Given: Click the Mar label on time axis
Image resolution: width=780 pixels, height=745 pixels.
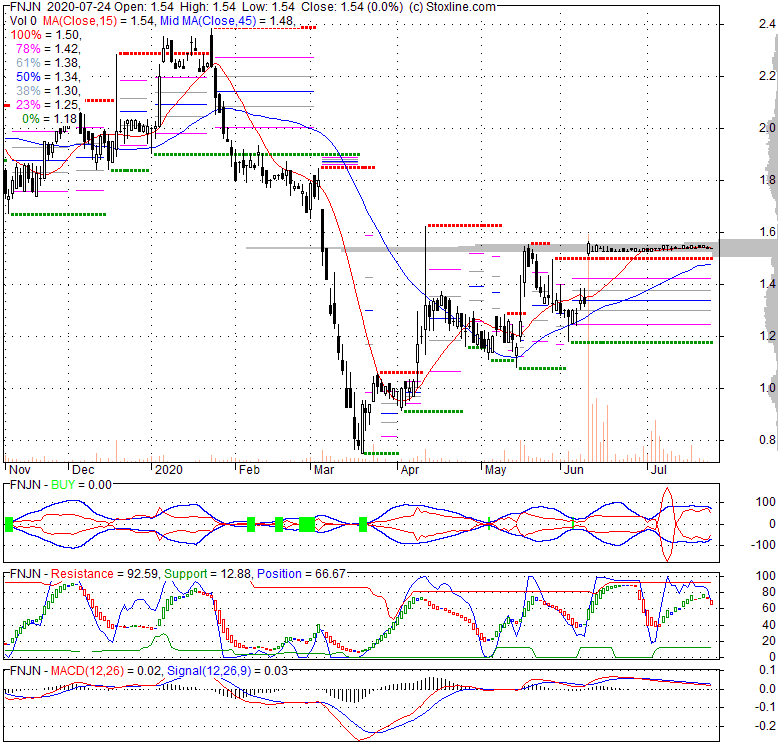Looking at the screenshot, I should click(x=324, y=470).
